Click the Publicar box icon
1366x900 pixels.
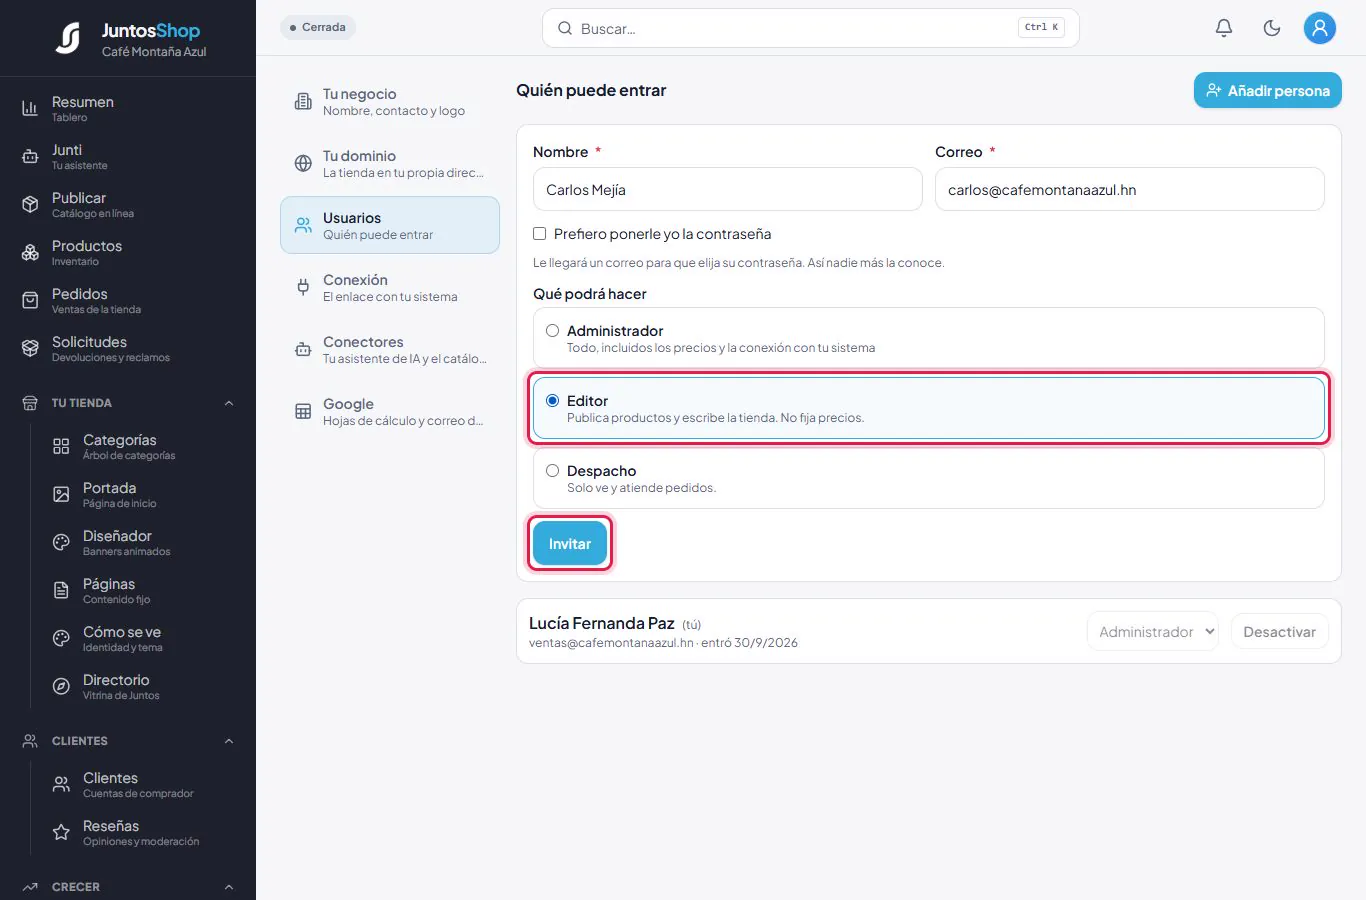[30, 204]
